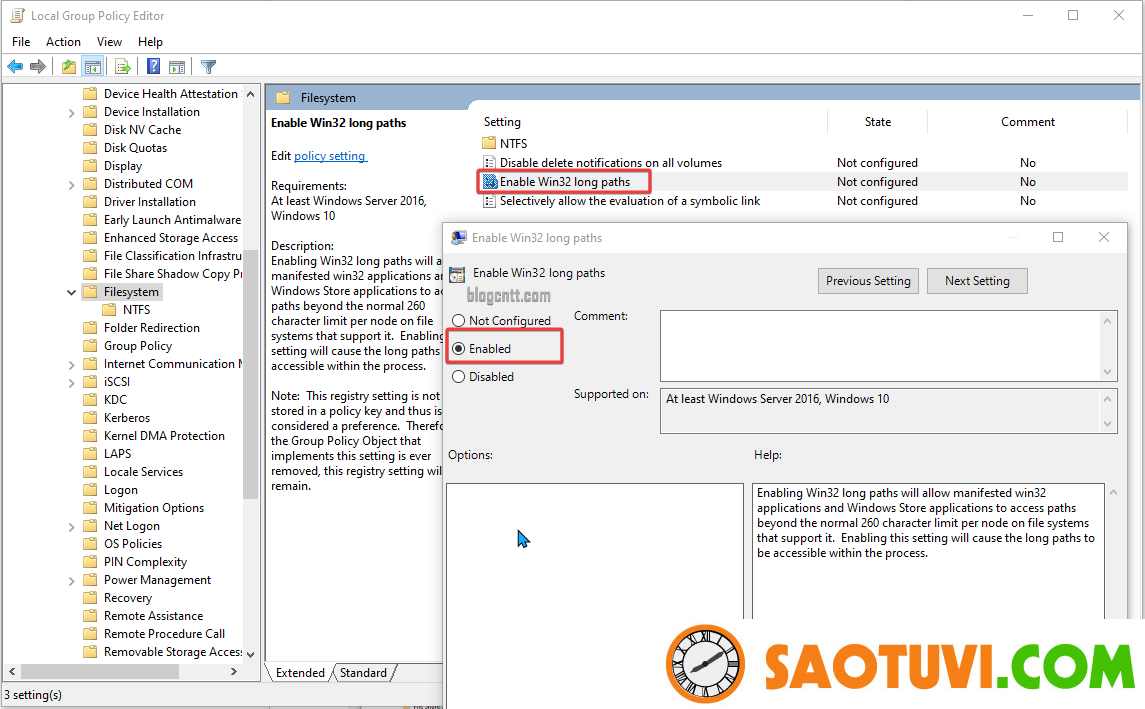Click the Help text scrollbar up arrow
The width and height of the screenshot is (1145, 709).
click(x=1113, y=493)
